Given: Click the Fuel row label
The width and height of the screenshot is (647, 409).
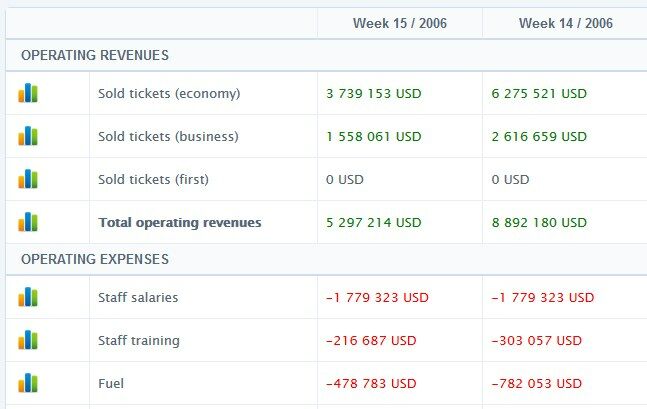Looking at the screenshot, I should pyautogui.click(x=111, y=384).
